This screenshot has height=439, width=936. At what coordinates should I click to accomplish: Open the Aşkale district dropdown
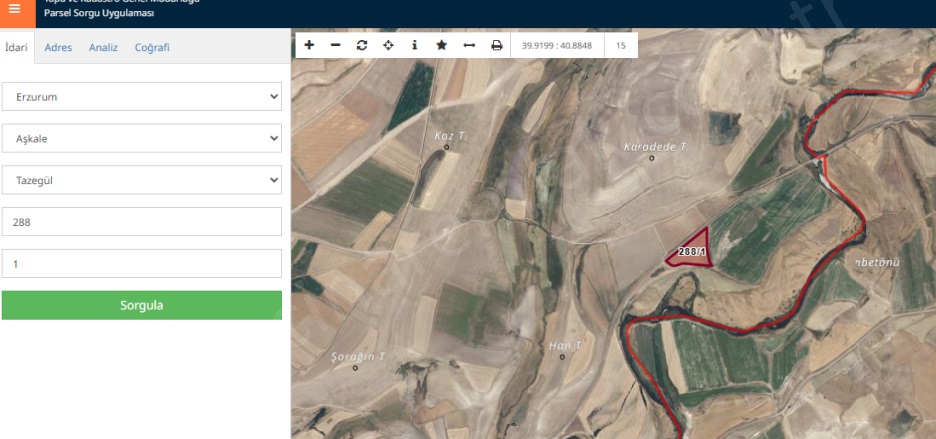(x=141, y=139)
